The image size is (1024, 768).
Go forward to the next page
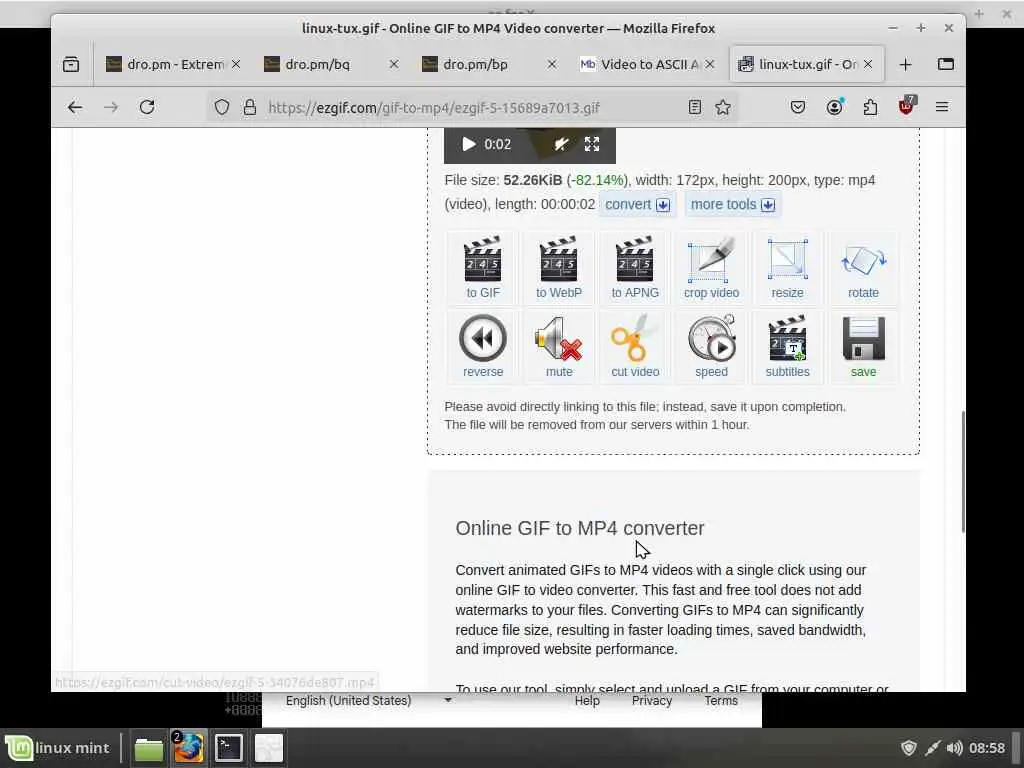[111, 107]
